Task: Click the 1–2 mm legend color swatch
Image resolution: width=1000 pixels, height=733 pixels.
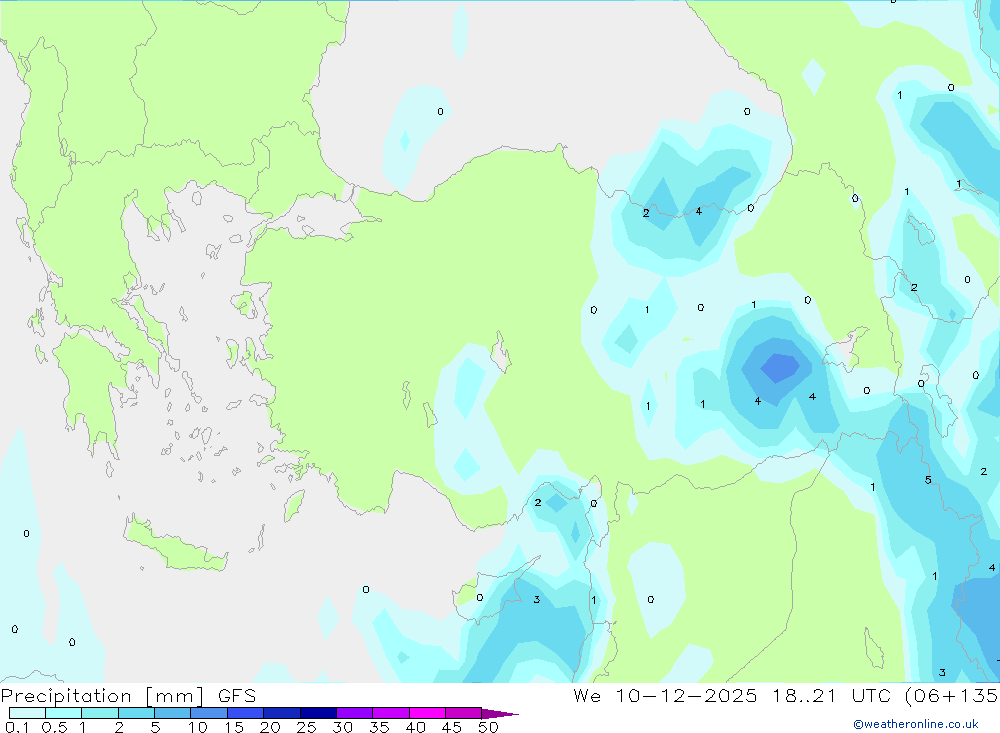Action: tap(100, 713)
